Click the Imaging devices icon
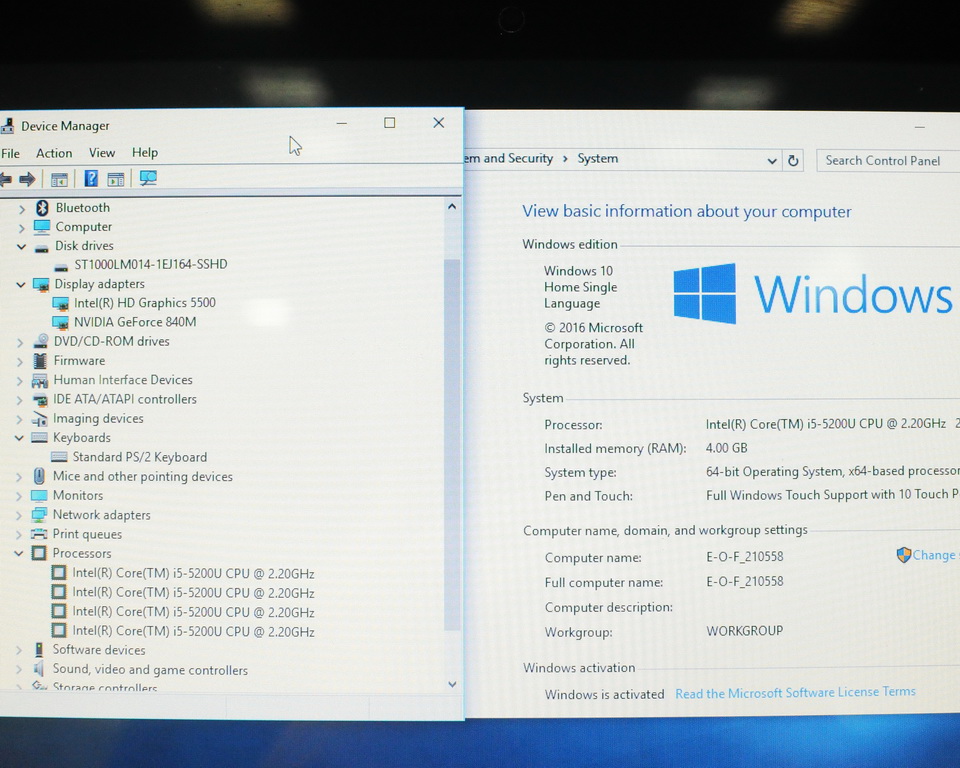 39,419
